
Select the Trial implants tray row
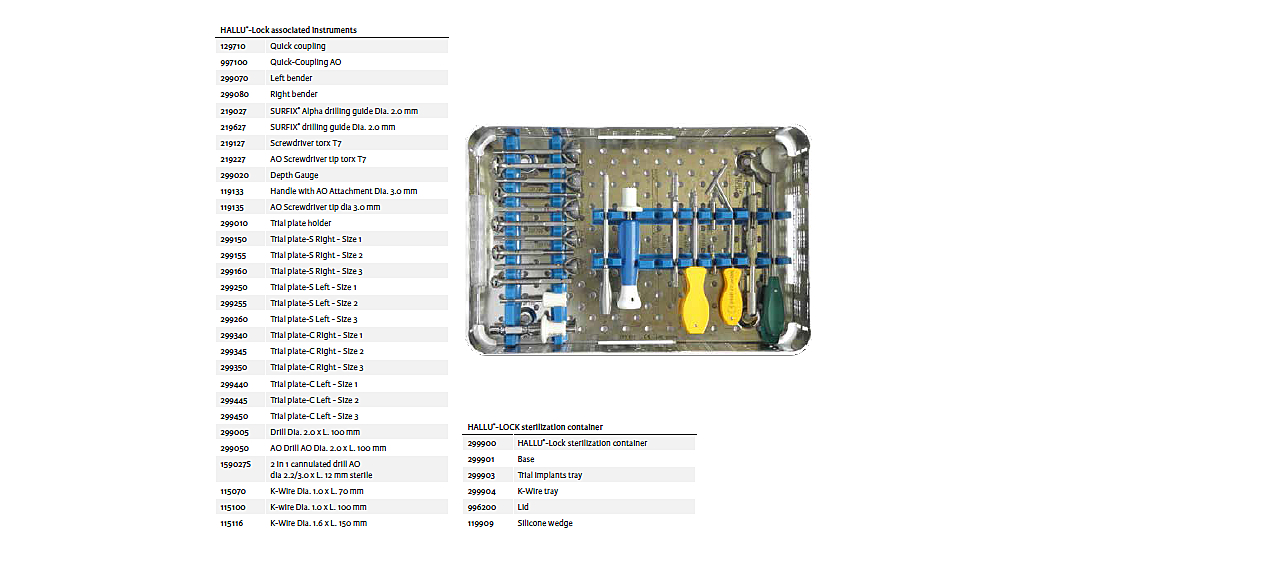click(x=580, y=475)
